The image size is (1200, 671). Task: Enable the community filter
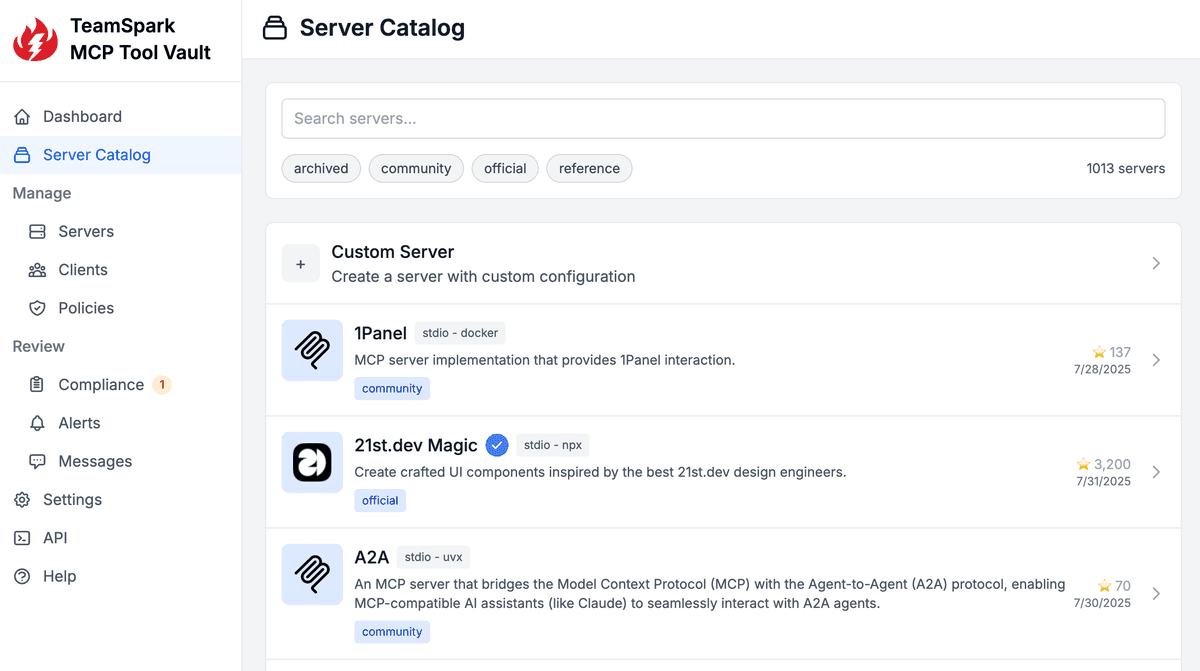coord(416,168)
